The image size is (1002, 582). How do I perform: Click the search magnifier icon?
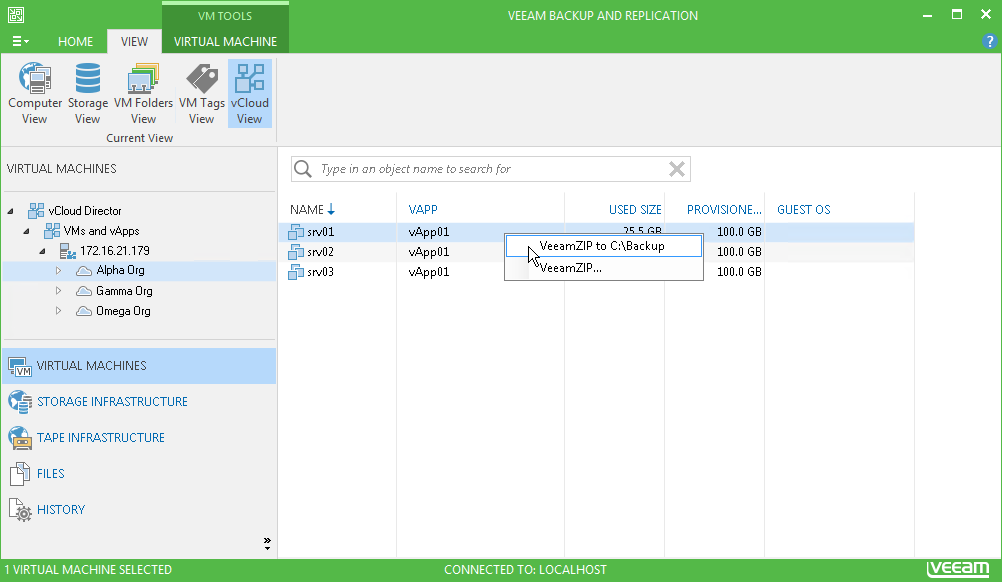[x=303, y=169]
